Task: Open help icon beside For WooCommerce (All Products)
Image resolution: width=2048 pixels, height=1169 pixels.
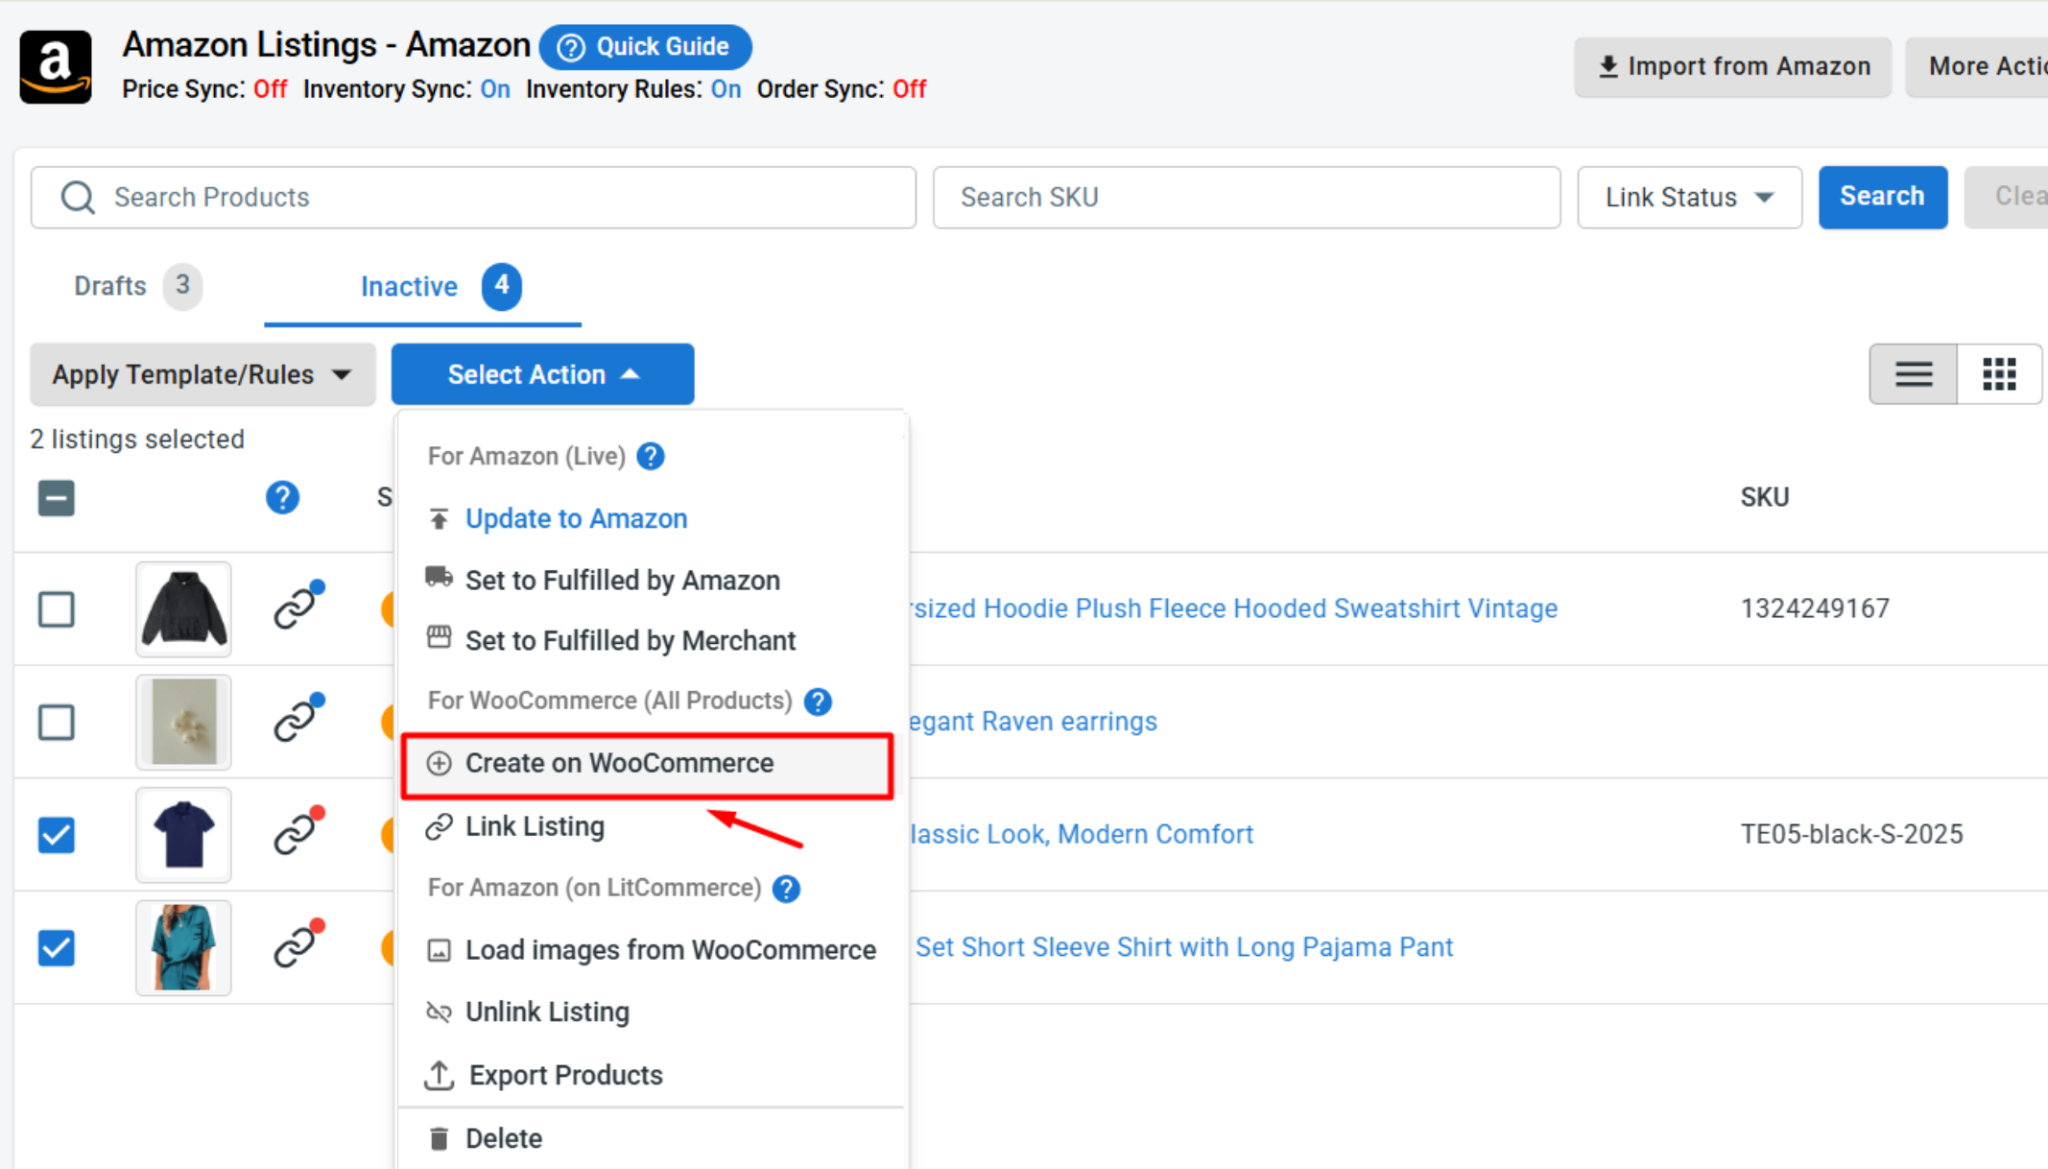Action: 818,701
